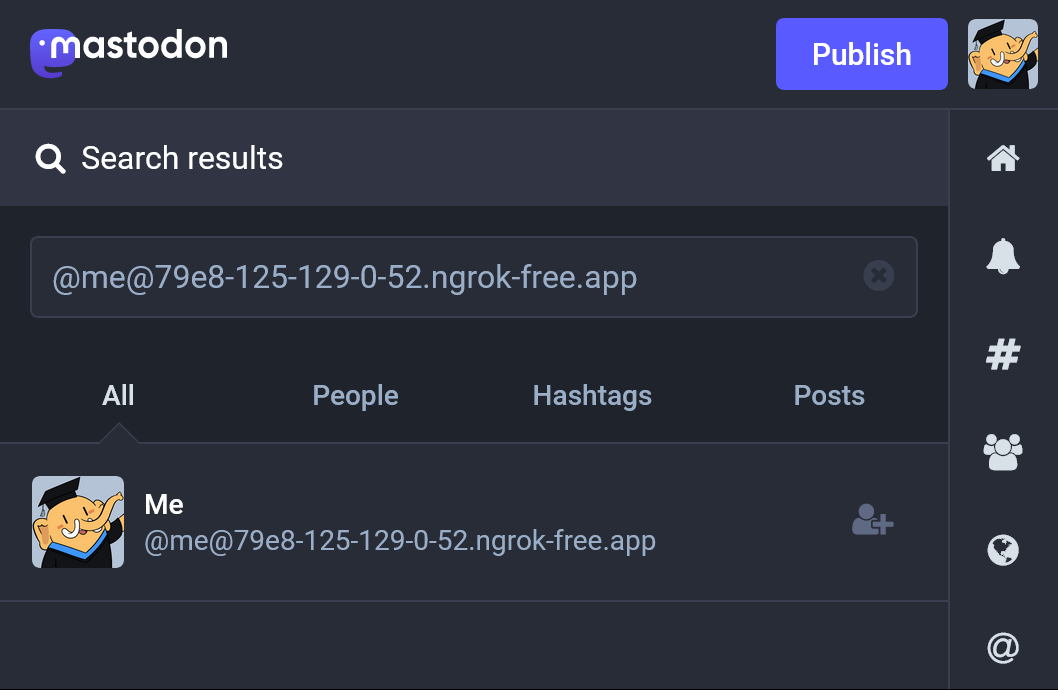The image size is (1058, 690).
Task: Switch to the Hashtags tab
Action: coord(591,395)
